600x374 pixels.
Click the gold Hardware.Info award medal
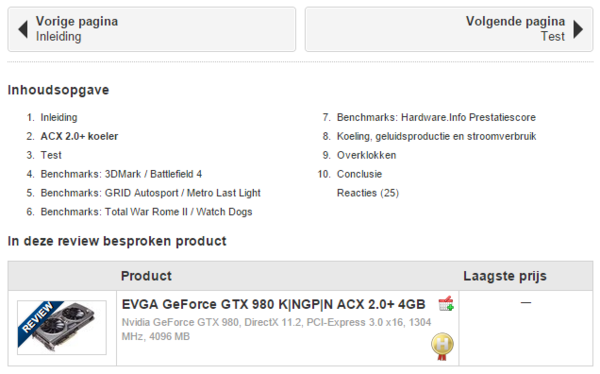(442, 346)
